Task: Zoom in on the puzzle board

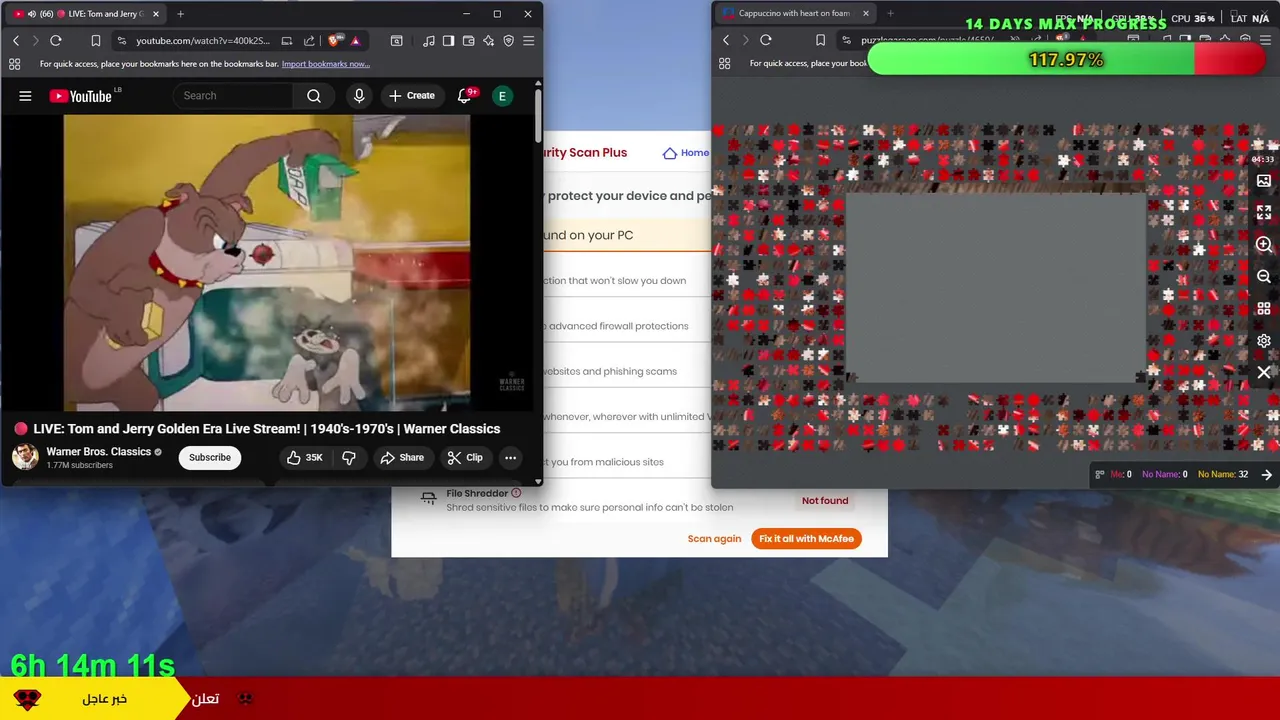Action: point(1264,245)
